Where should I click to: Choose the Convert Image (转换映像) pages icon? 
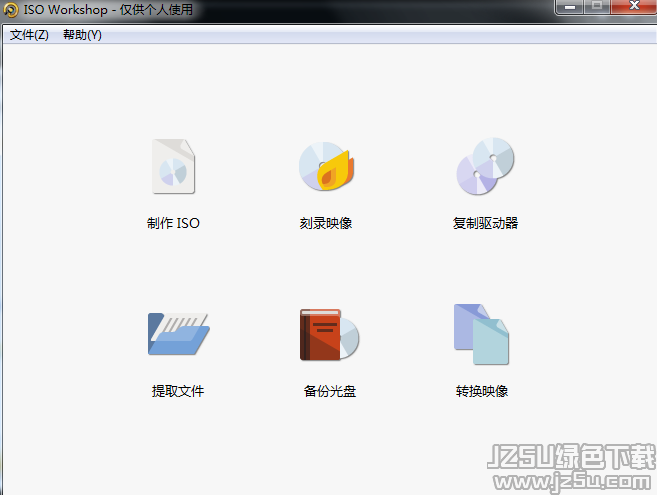481,334
